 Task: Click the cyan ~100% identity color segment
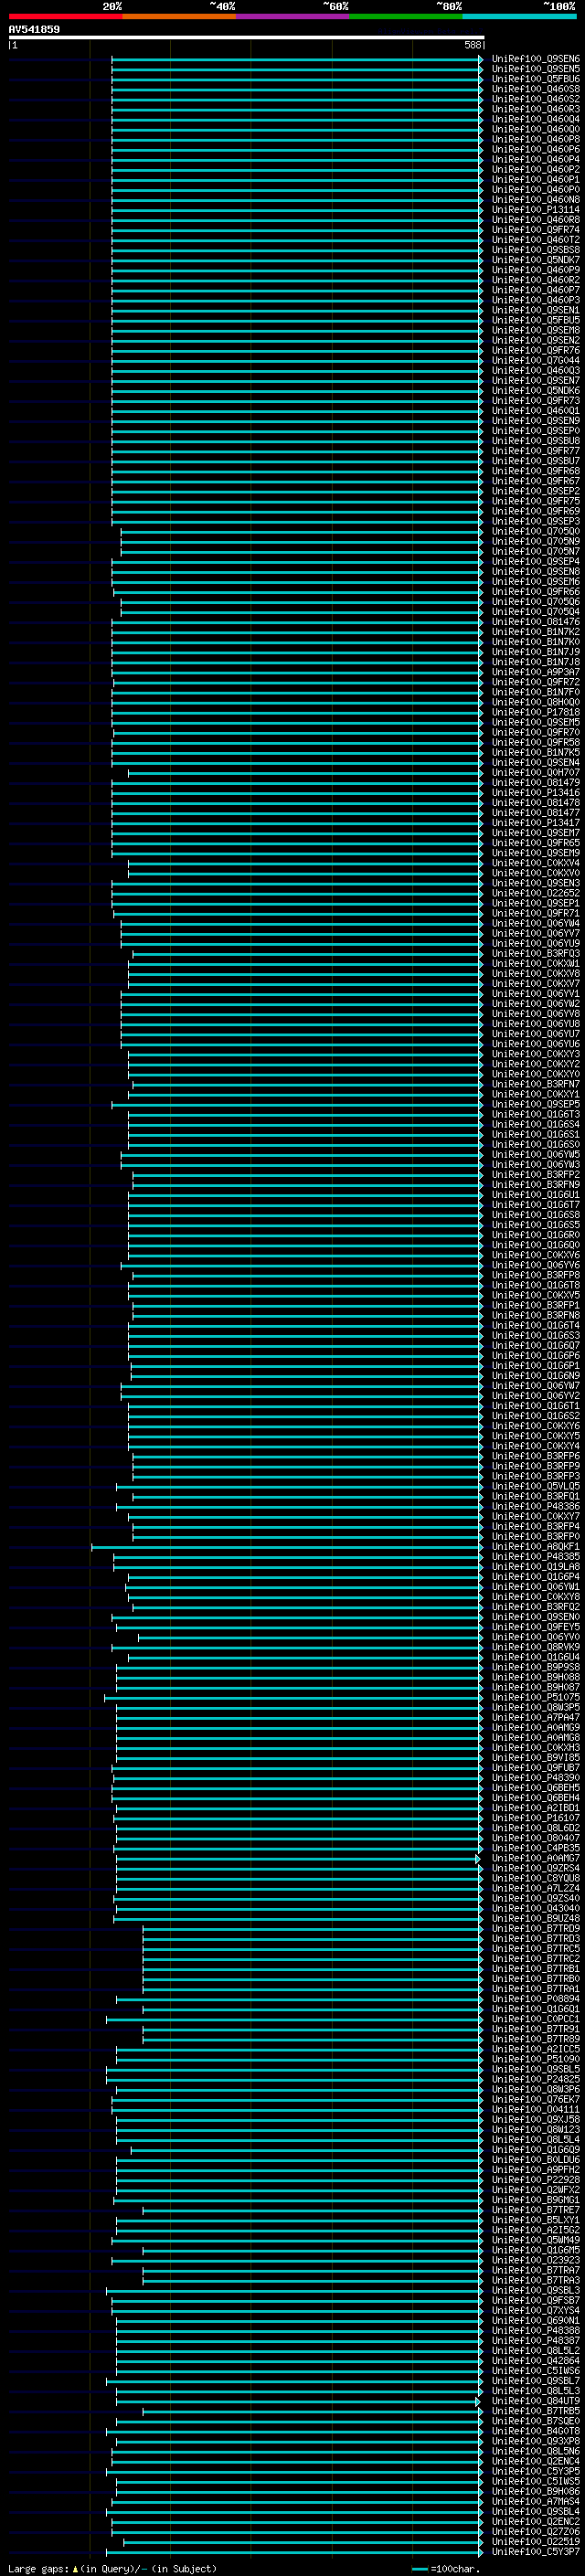[x=519, y=16]
